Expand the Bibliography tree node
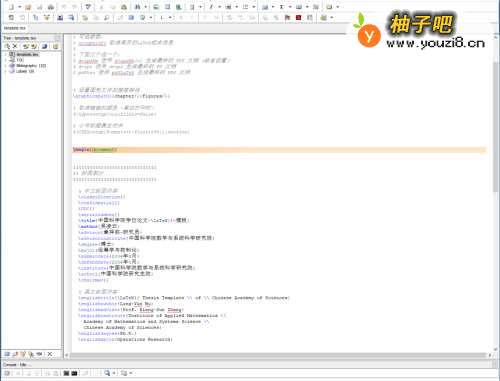500x381 pixels. [5, 66]
